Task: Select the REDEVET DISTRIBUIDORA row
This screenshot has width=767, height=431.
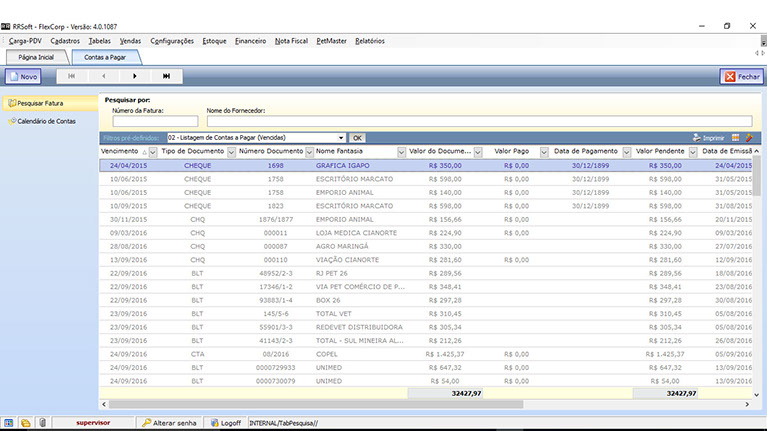Action: point(427,327)
